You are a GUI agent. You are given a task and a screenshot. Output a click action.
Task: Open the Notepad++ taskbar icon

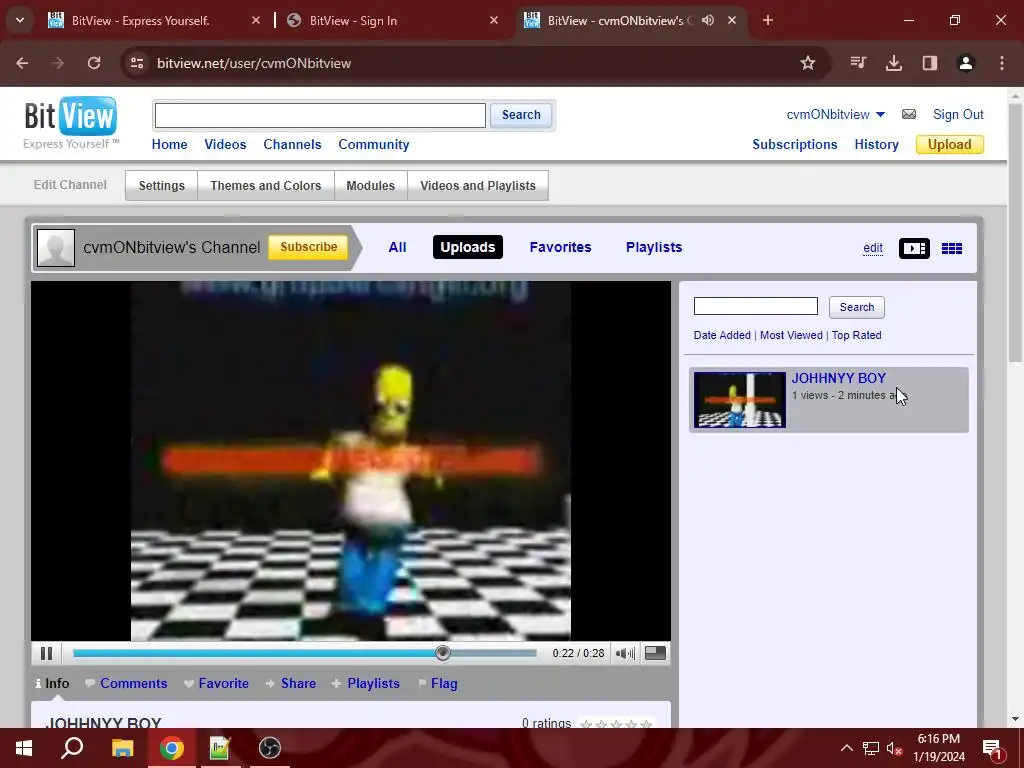pyautogui.click(x=219, y=748)
